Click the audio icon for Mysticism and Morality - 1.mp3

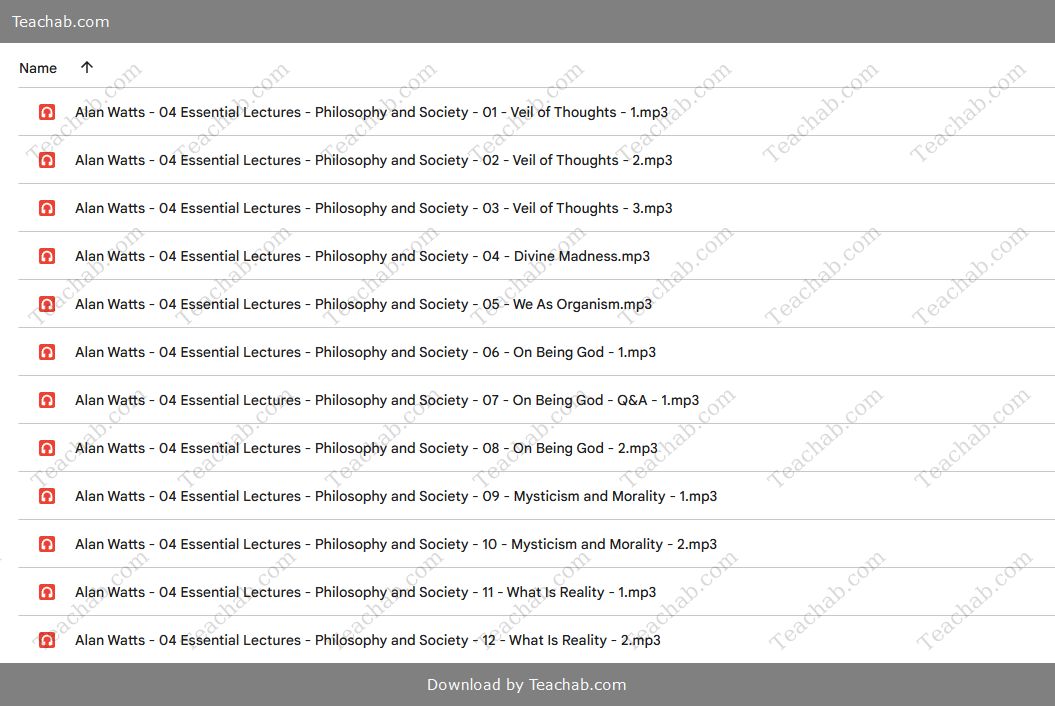click(46, 496)
